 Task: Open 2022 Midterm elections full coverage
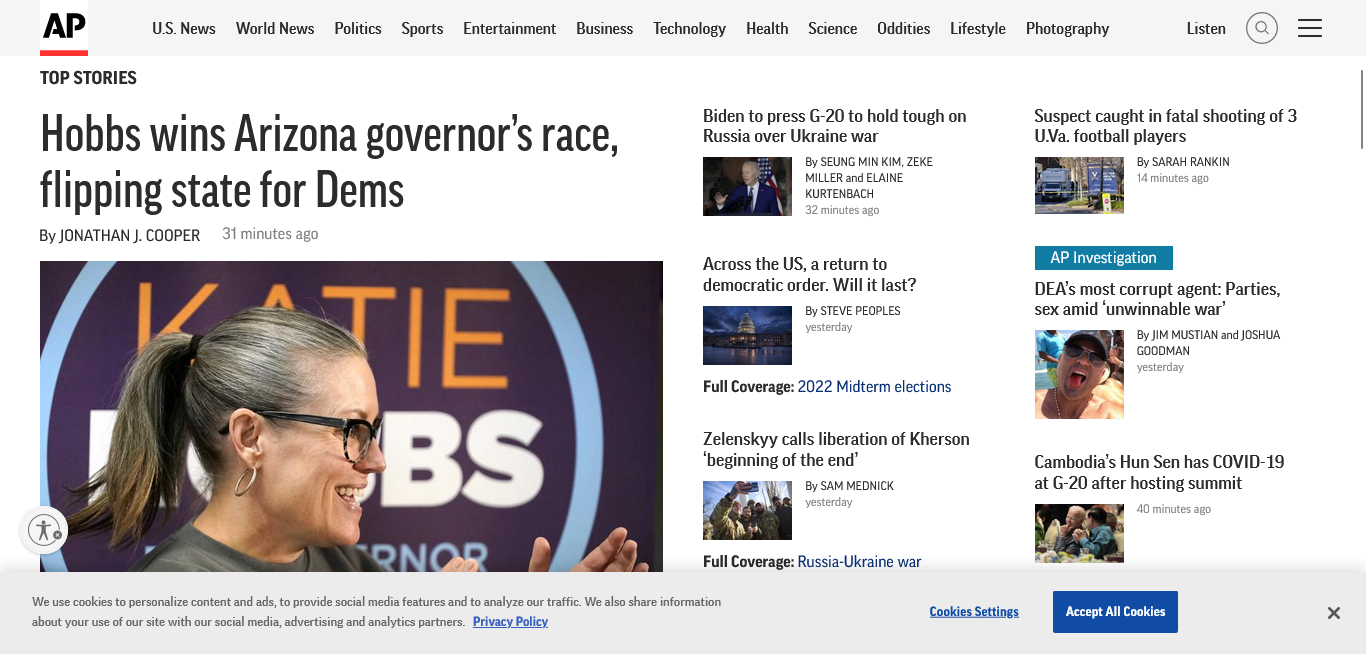click(x=874, y=387)
